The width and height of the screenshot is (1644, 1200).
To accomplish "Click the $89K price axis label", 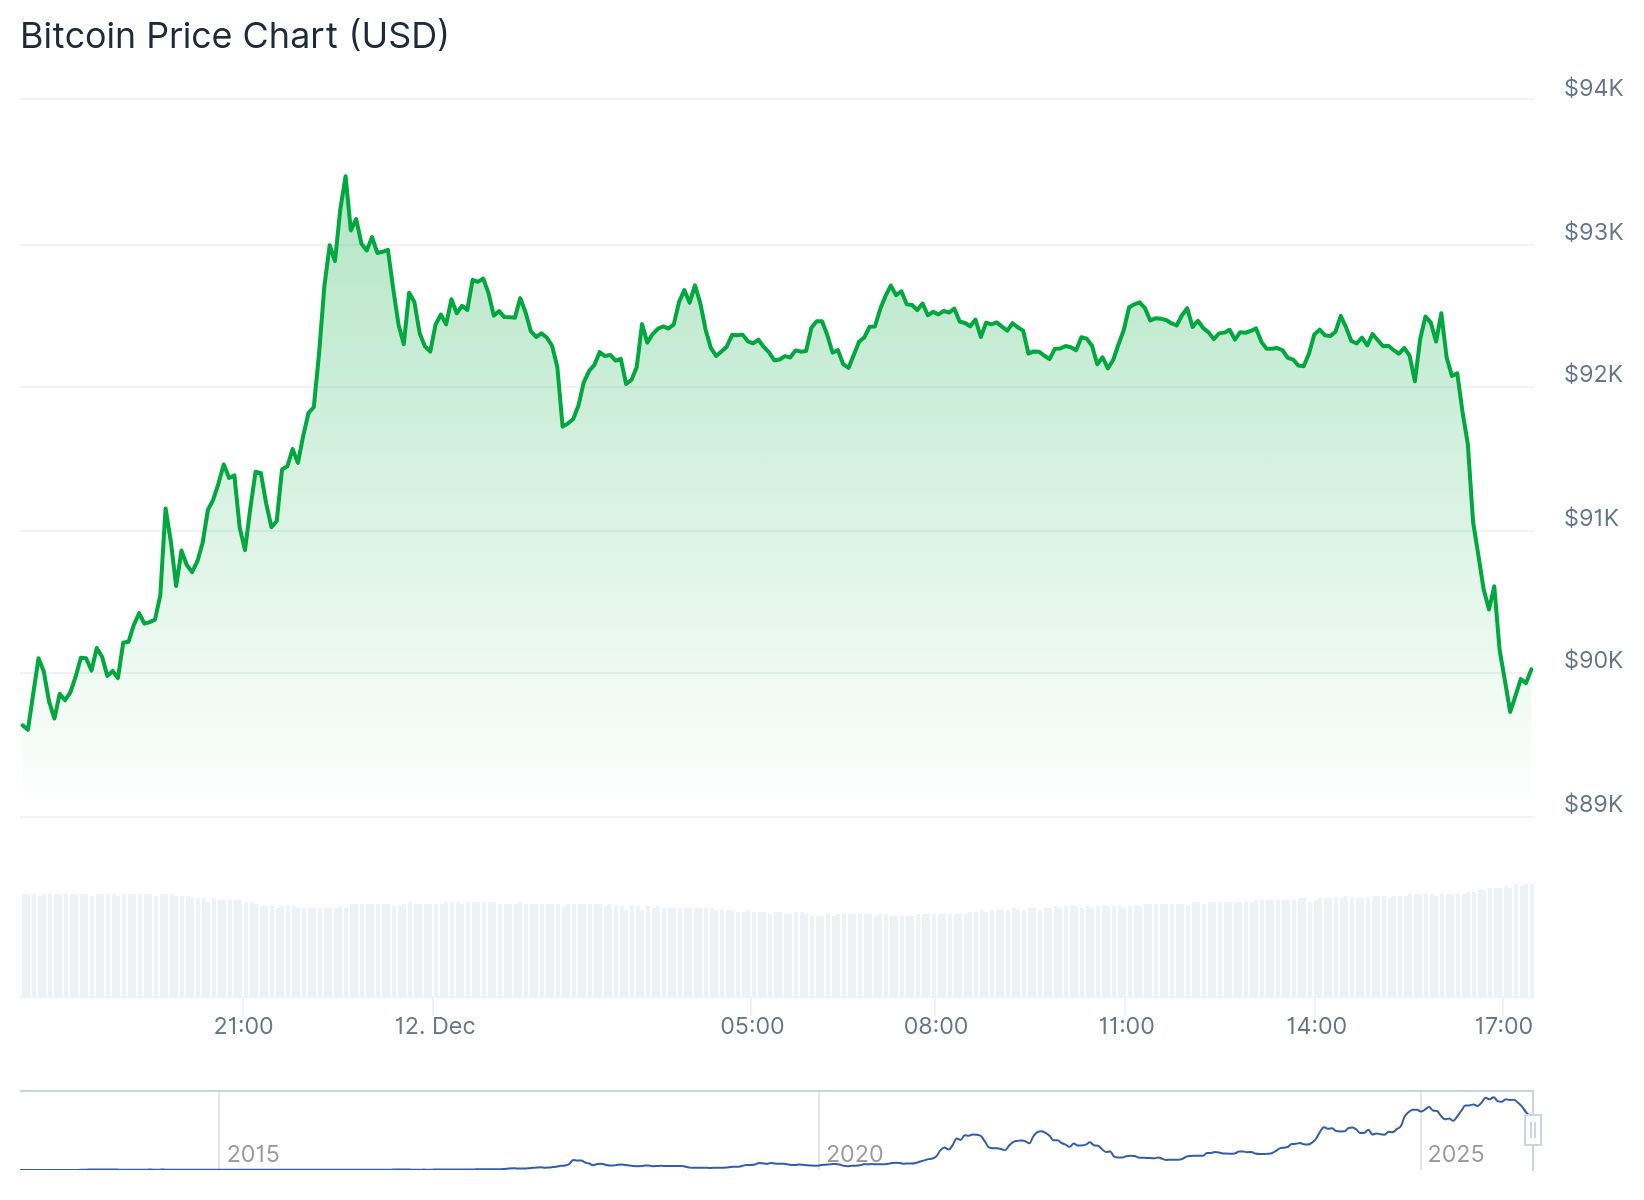I will (1593, 804).
